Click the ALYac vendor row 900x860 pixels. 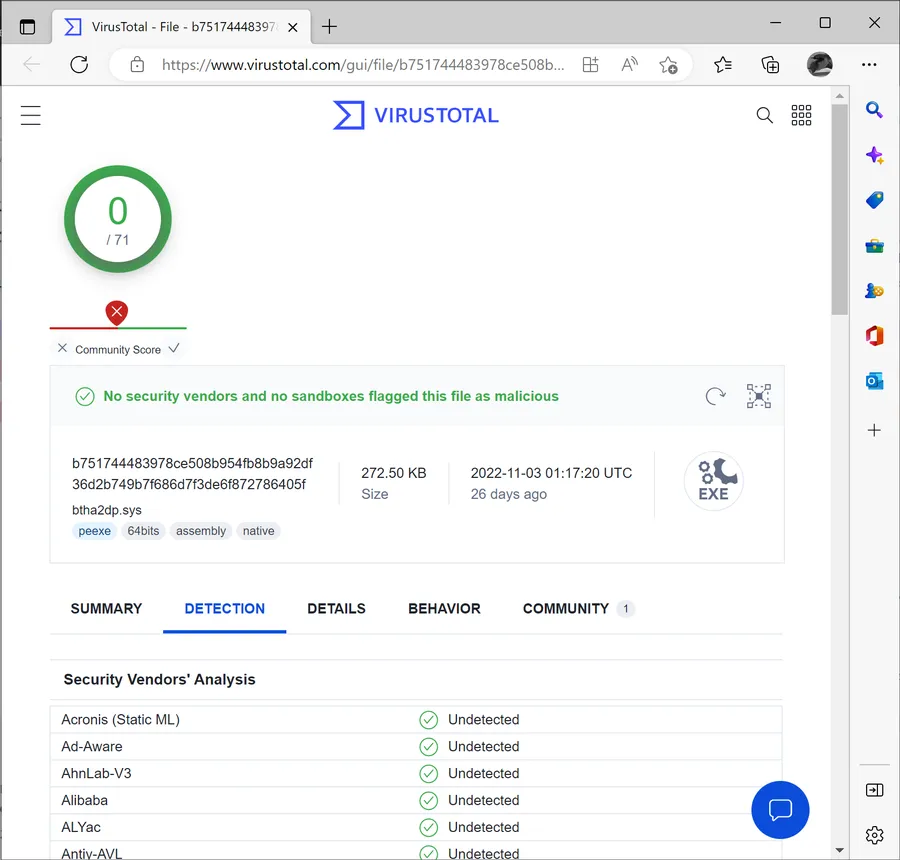(416, 827)
